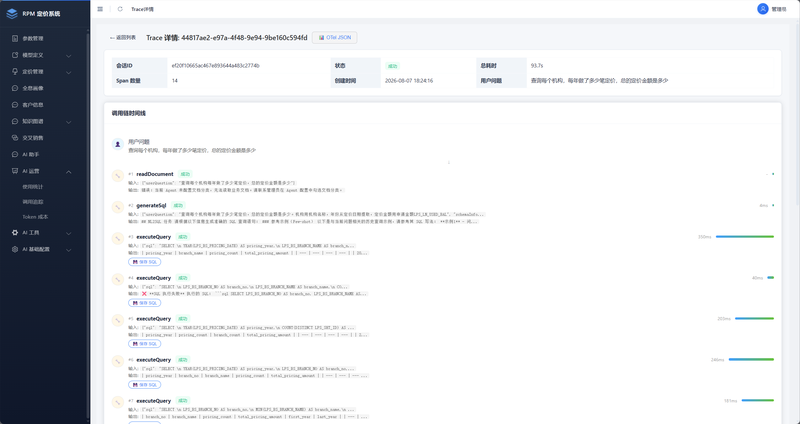Click the output line of span #1 readDocument
The image size is (800, 424).
236,190
